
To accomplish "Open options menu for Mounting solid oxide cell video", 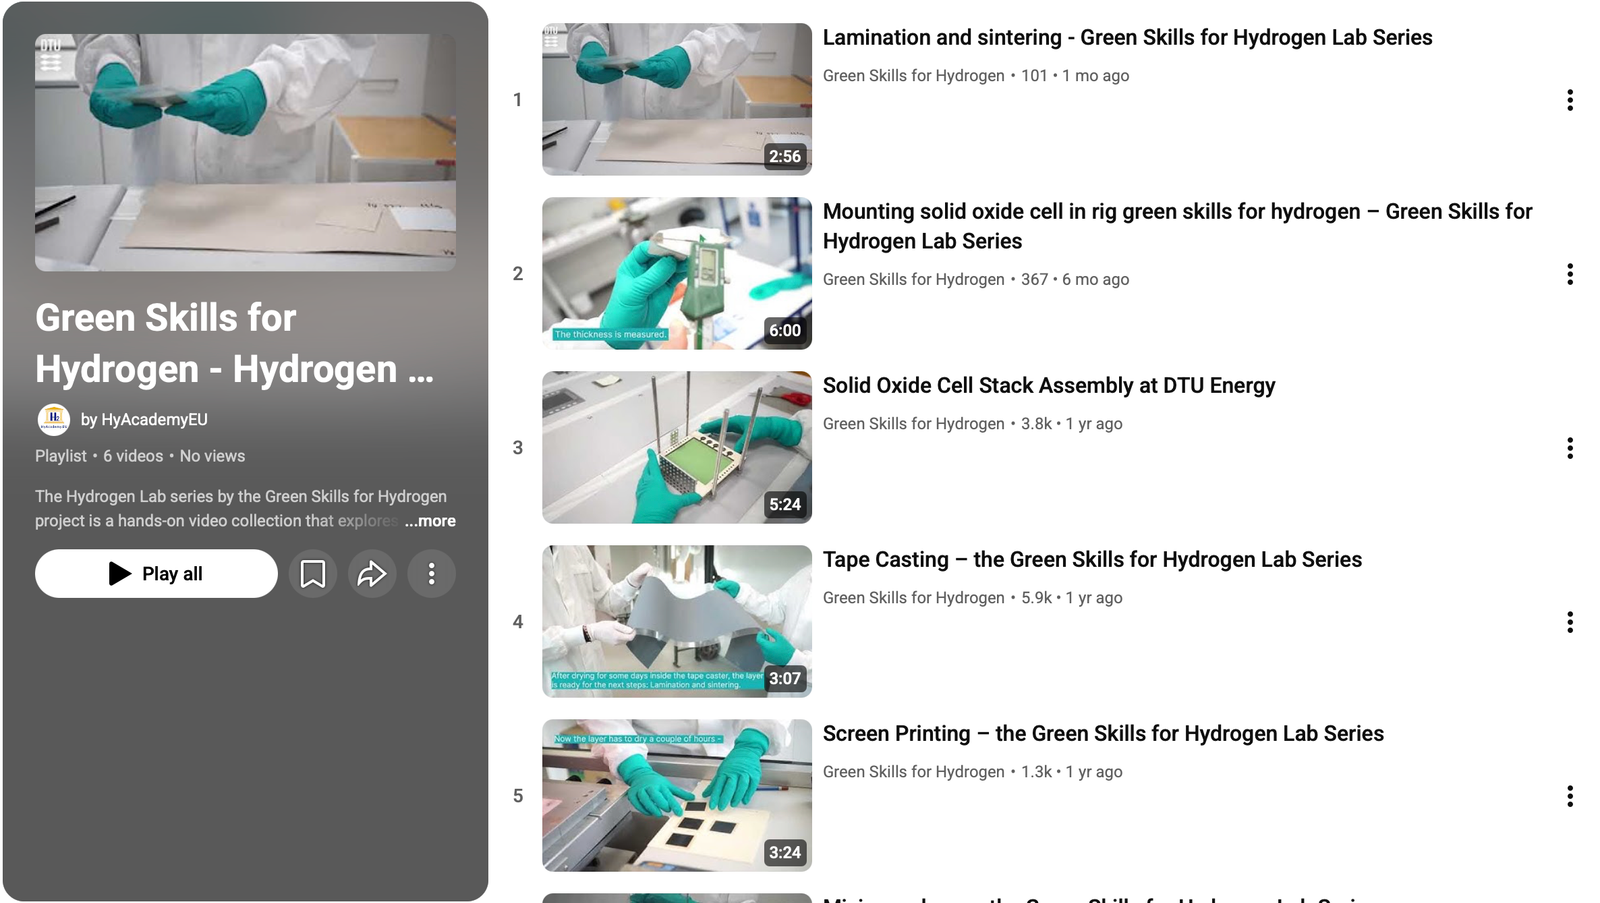I will pyautogui.click(x=1570, y=274).
